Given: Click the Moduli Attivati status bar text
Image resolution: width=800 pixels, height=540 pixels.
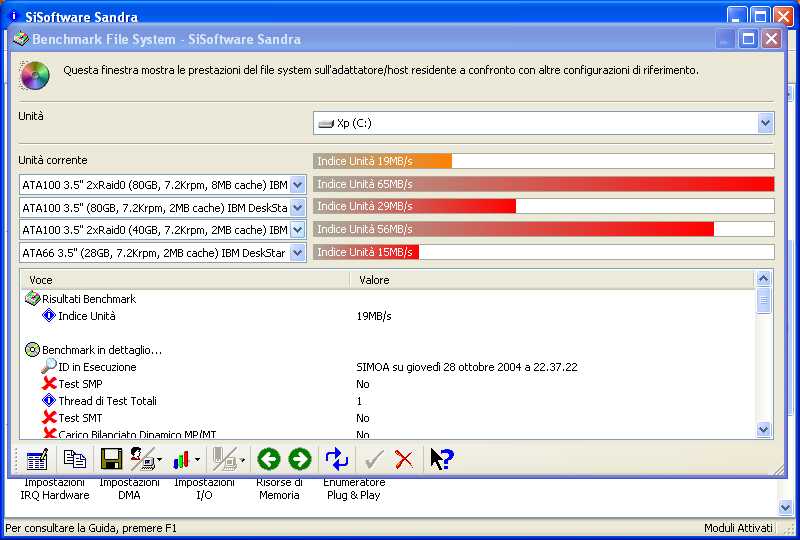Looking at the screenshot, I should coord(738,528).
